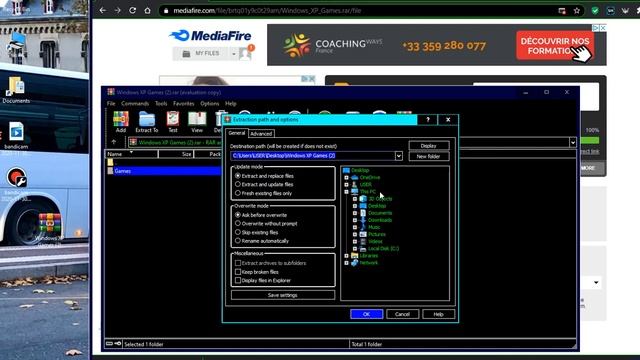This screenshot has width=640, height=360.
Task: Select Extract and update files option
Action: pyautogui.click(x=238, y=184)
